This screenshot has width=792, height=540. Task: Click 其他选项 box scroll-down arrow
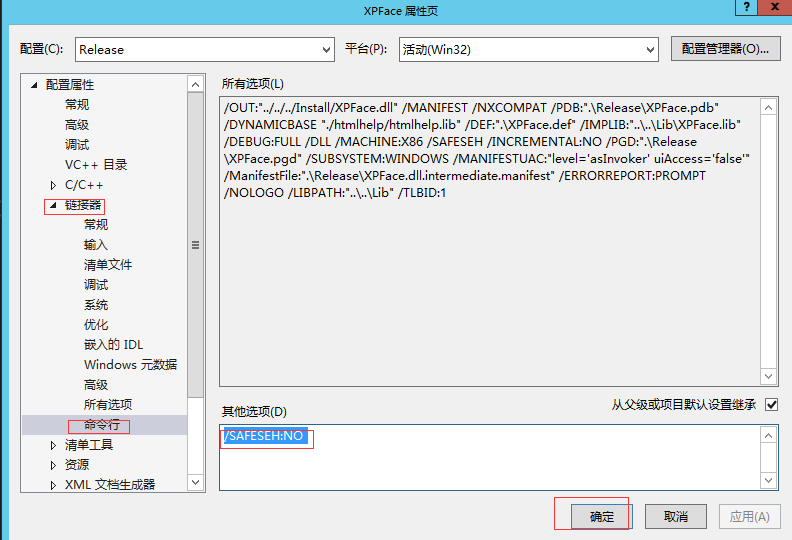pyautogui.click(x=768, y=480)
